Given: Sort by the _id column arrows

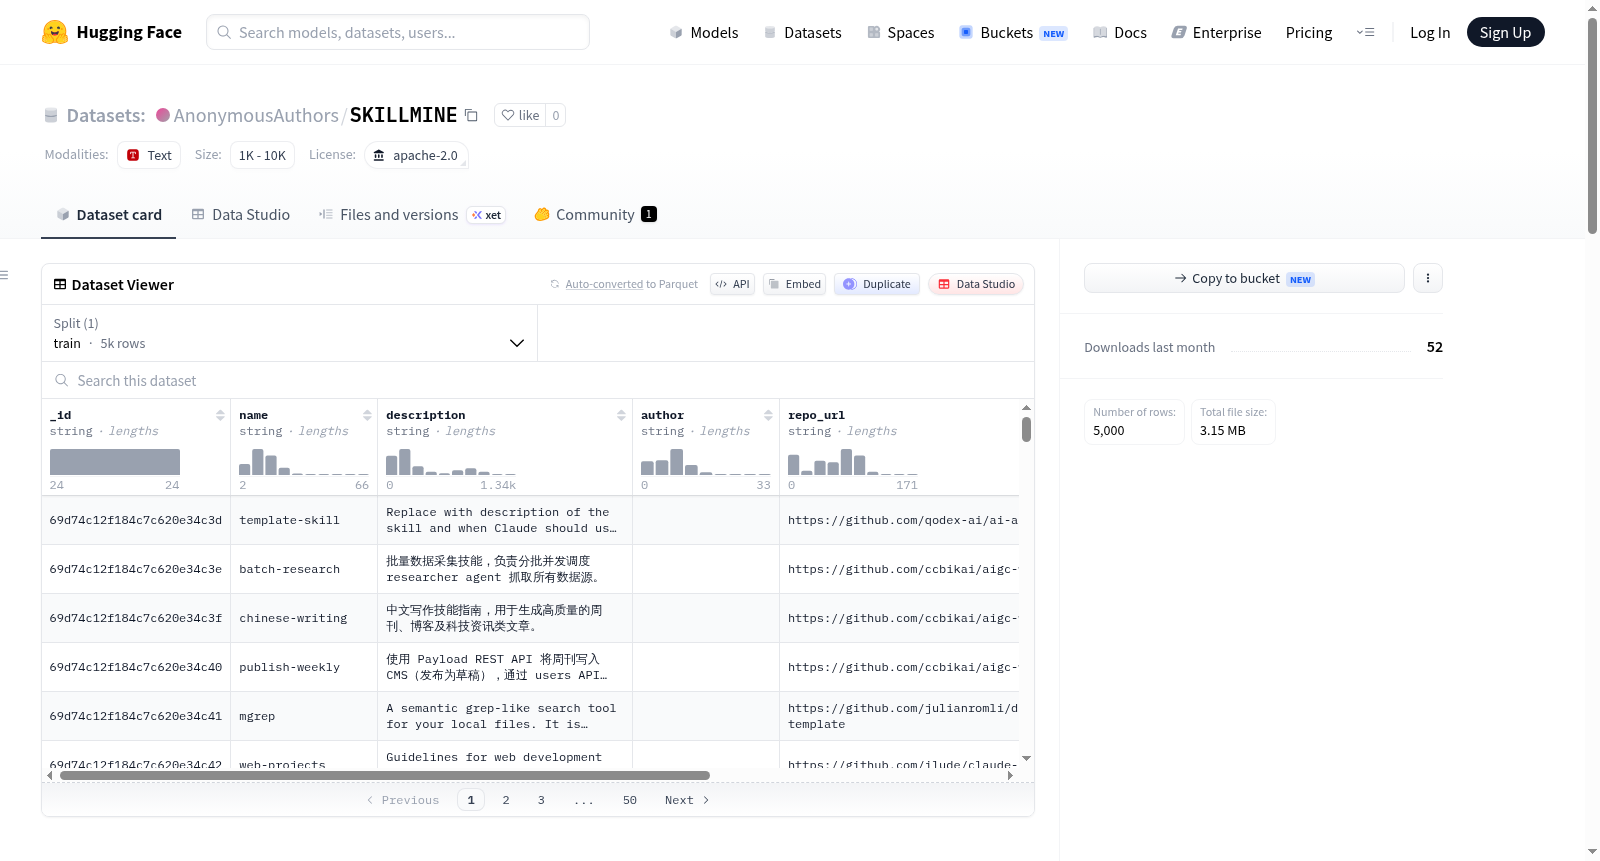Looking at the screenshot, I should pos(220,415).
